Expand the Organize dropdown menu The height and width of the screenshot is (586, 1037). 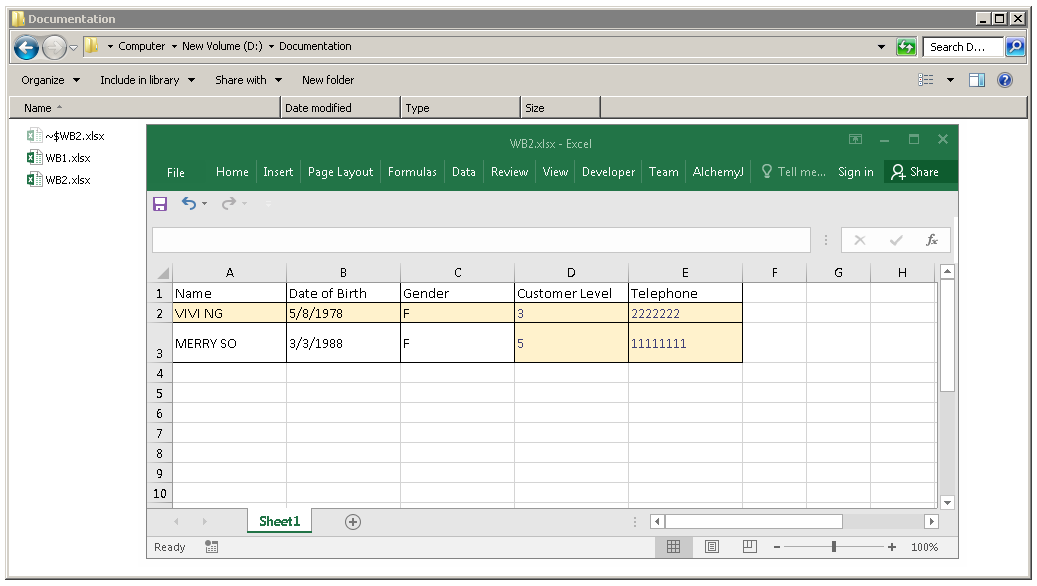(x=50, y=80)
